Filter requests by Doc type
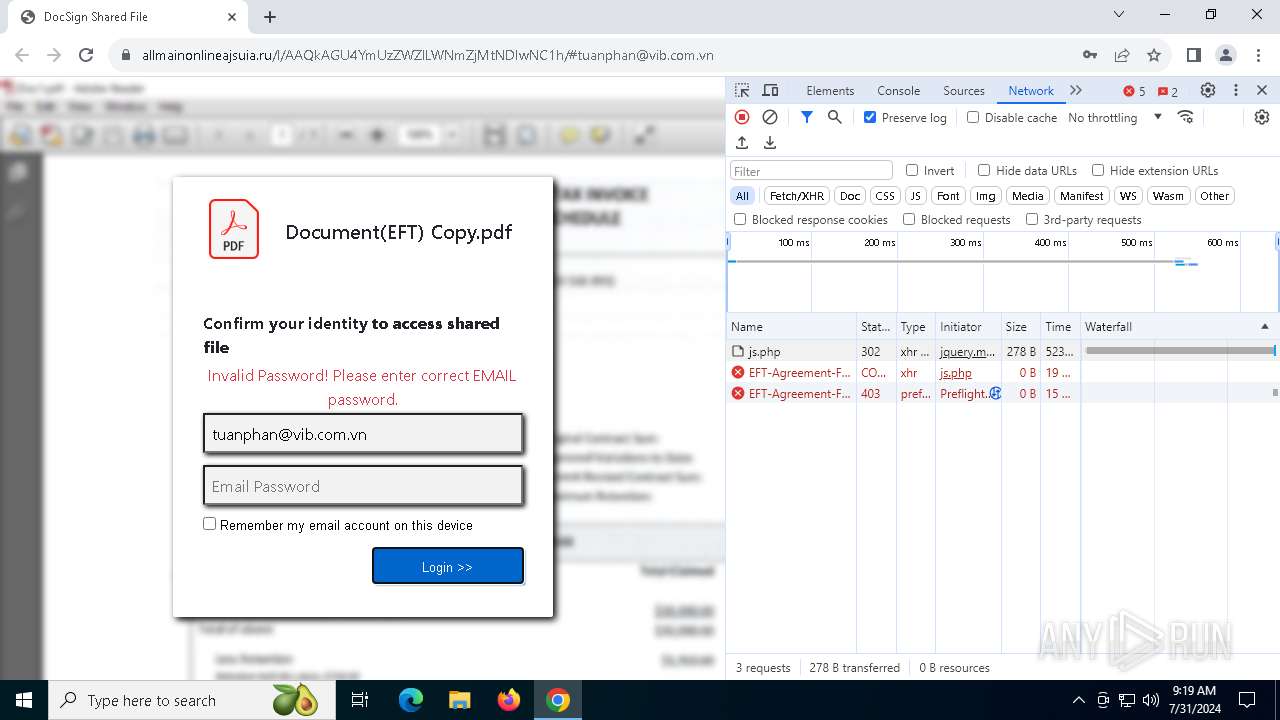The image size is (1280, 720). point(850,196)
